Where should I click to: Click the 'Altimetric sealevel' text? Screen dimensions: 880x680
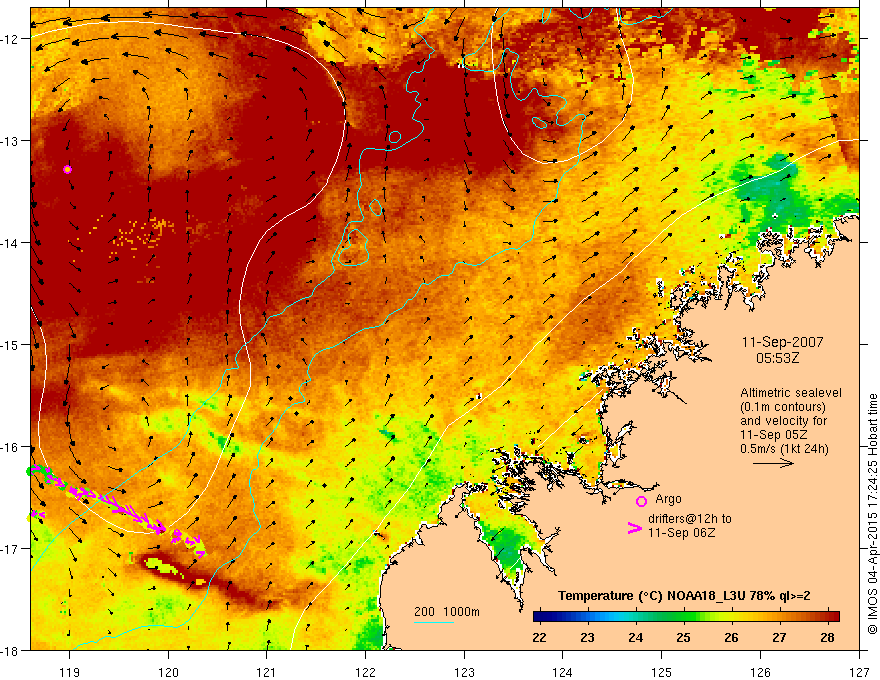tap(791, 393)
